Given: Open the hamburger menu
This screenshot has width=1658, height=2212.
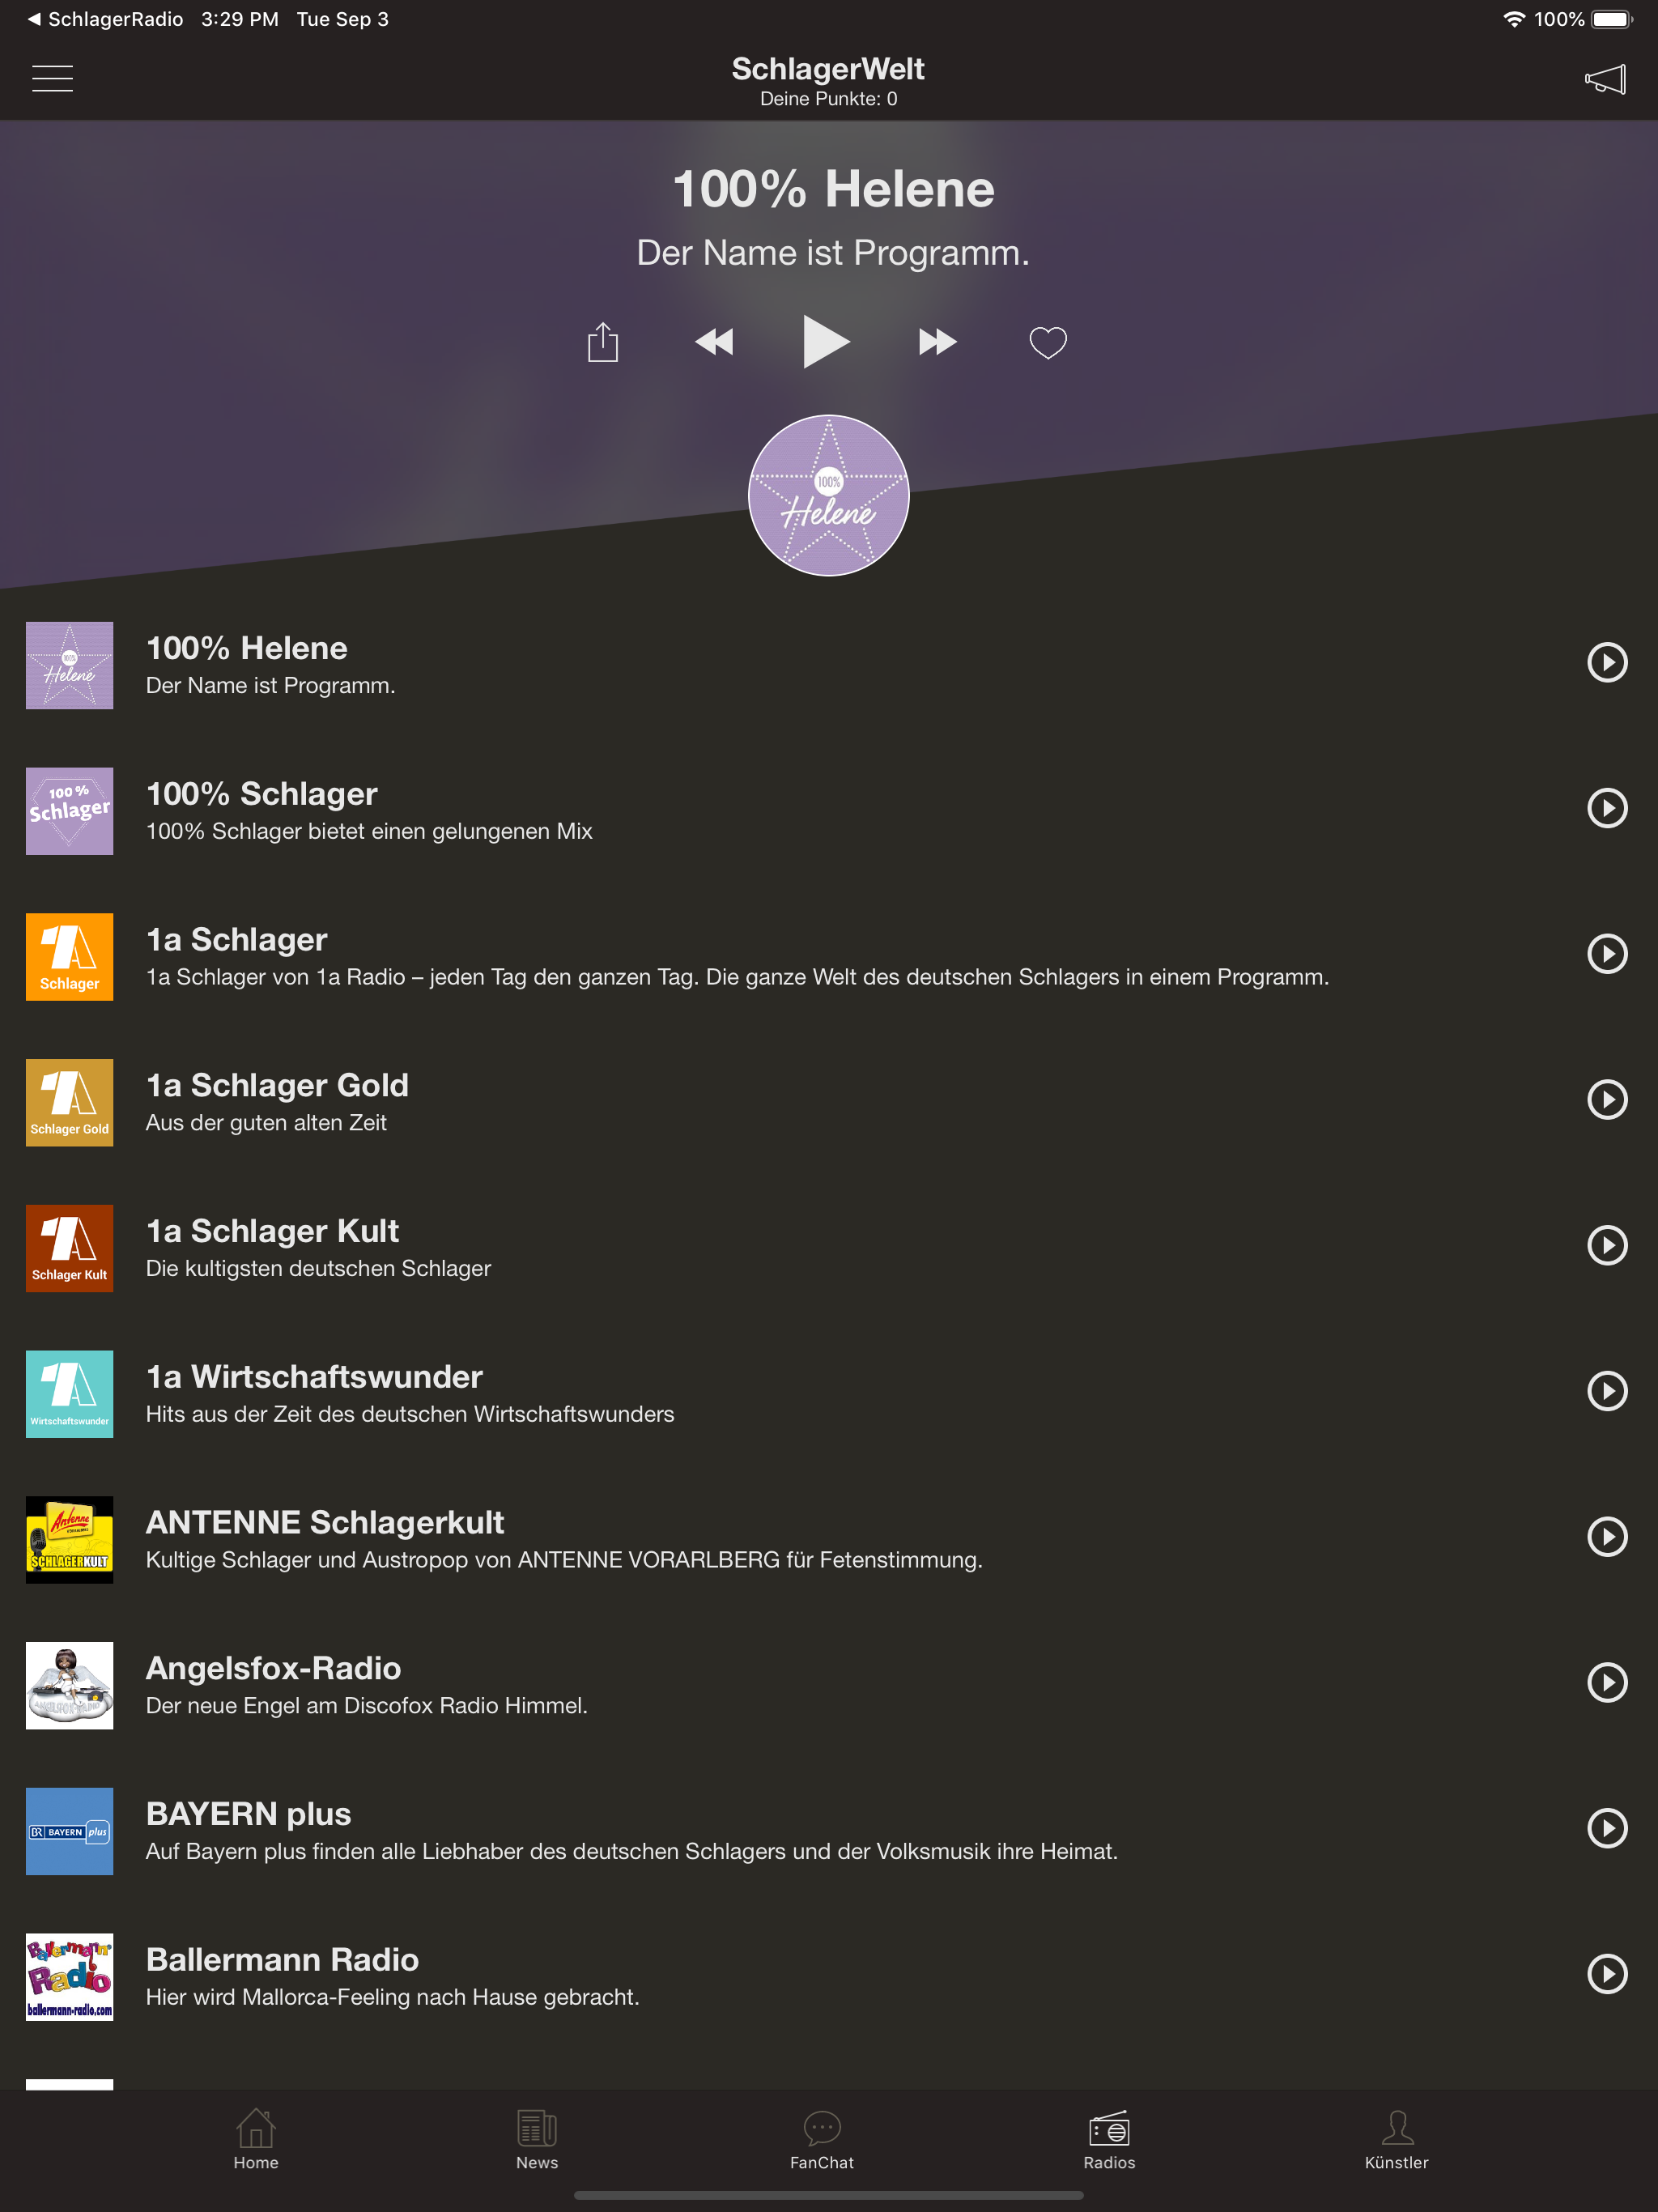Looking at the screenshot, I should point(52,78).
